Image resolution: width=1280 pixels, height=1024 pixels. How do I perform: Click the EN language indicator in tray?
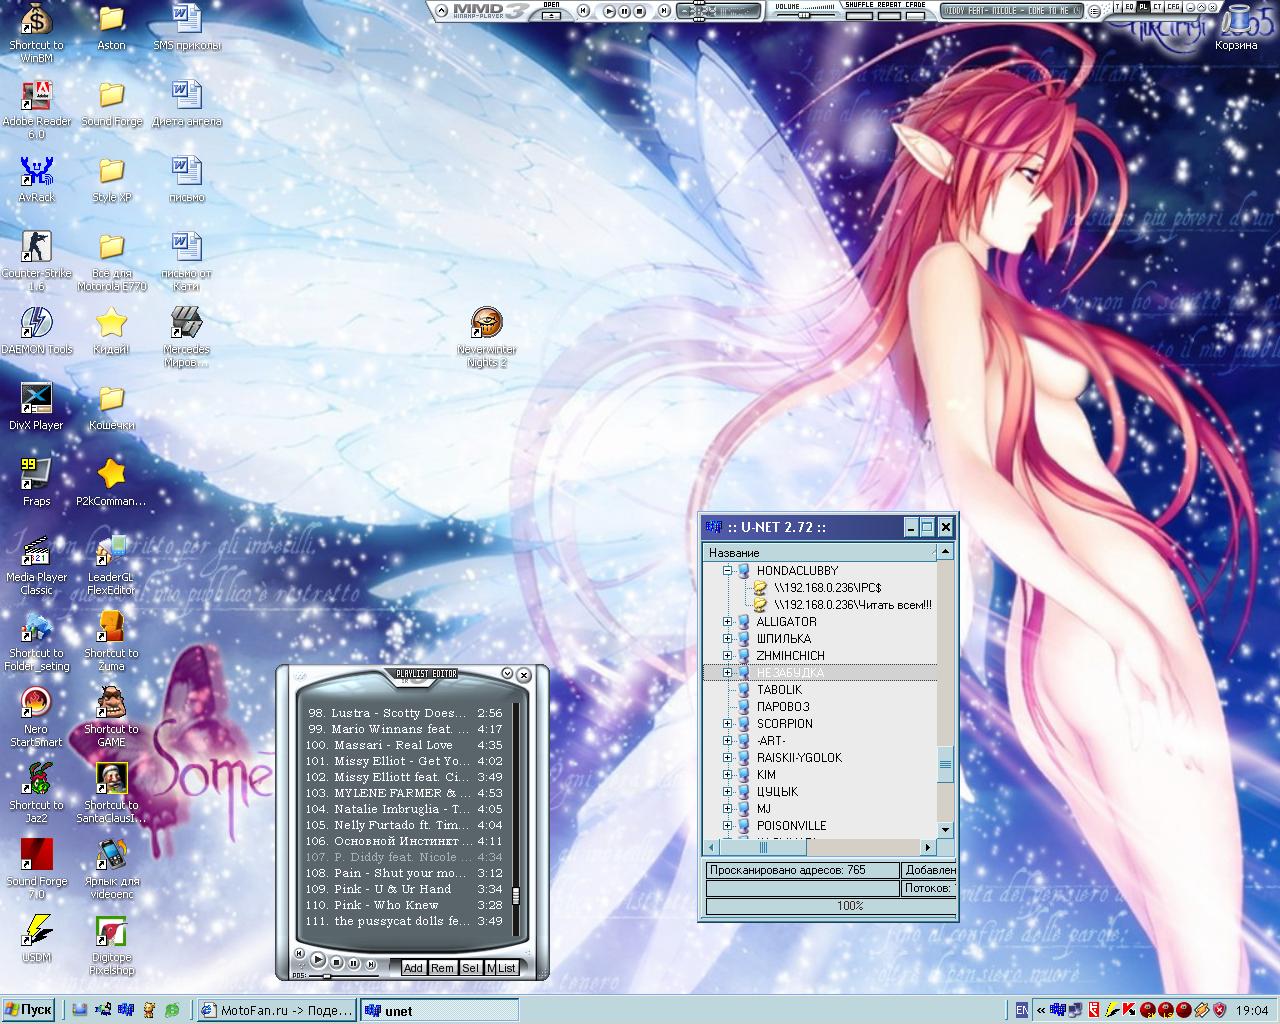tap(1021, 1010)
